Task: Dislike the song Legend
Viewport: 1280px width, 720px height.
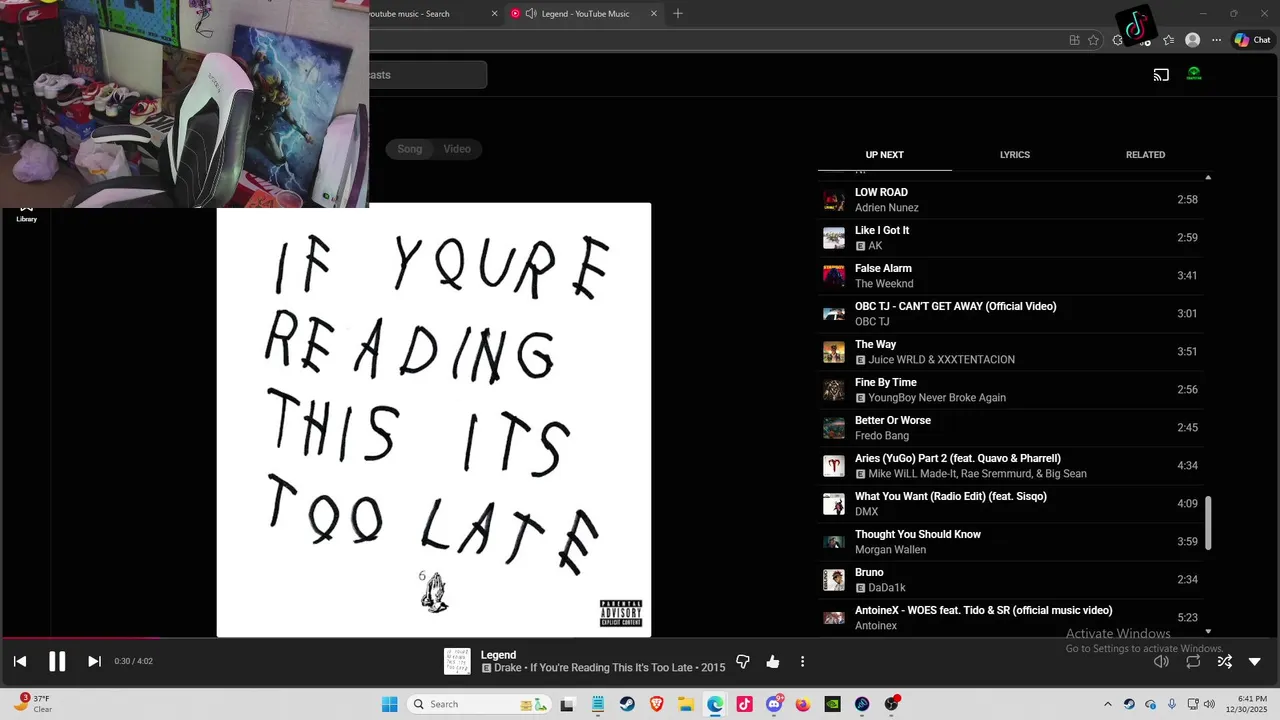Action: coord(743,661)
